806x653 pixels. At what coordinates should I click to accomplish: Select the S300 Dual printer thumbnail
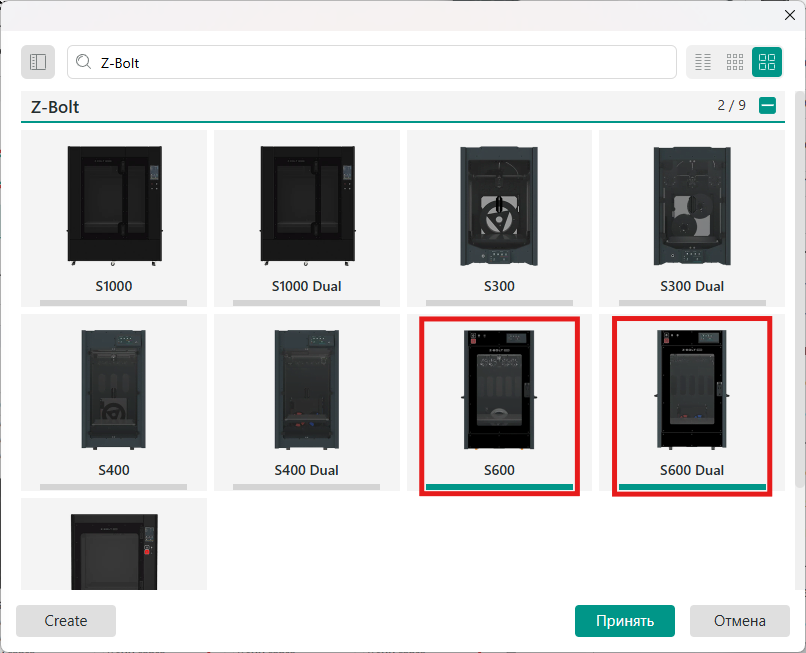point(692,206)
